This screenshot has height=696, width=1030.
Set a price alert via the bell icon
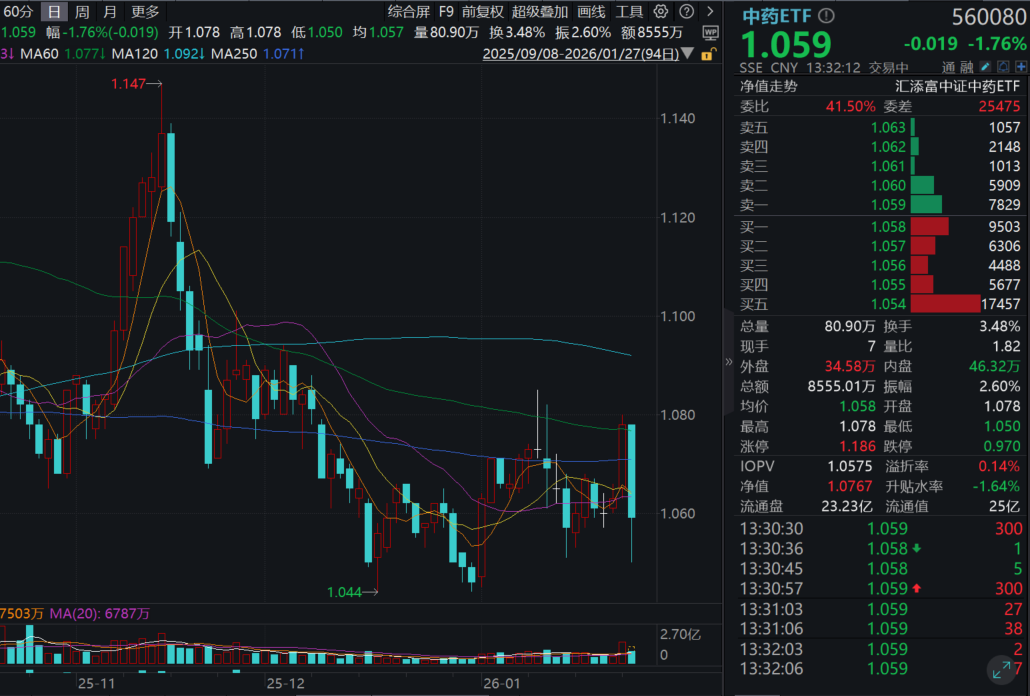click(1004, 67)
